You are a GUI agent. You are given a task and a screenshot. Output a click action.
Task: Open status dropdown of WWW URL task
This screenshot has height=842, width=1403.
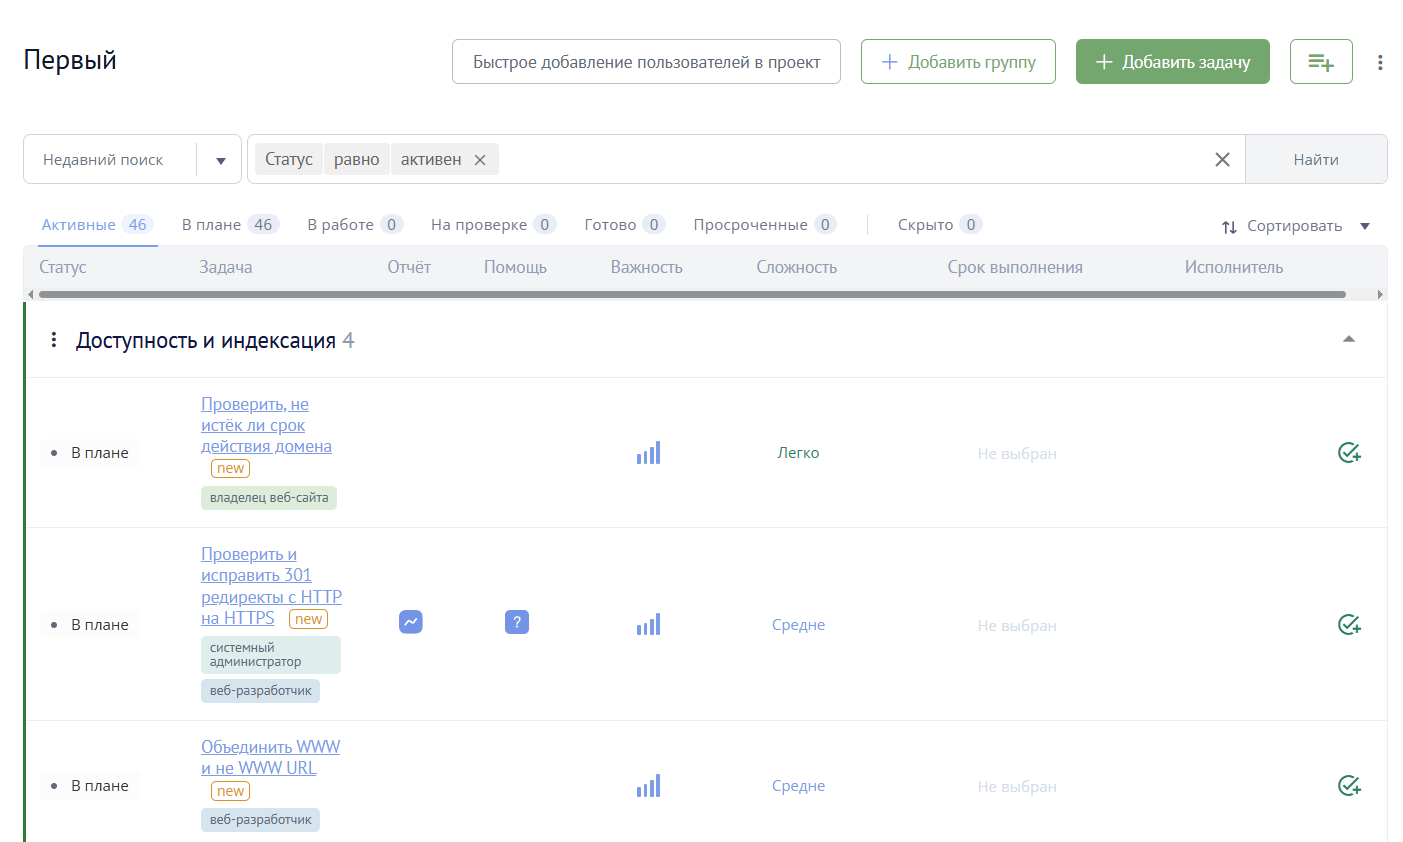[x=91, y=786]
